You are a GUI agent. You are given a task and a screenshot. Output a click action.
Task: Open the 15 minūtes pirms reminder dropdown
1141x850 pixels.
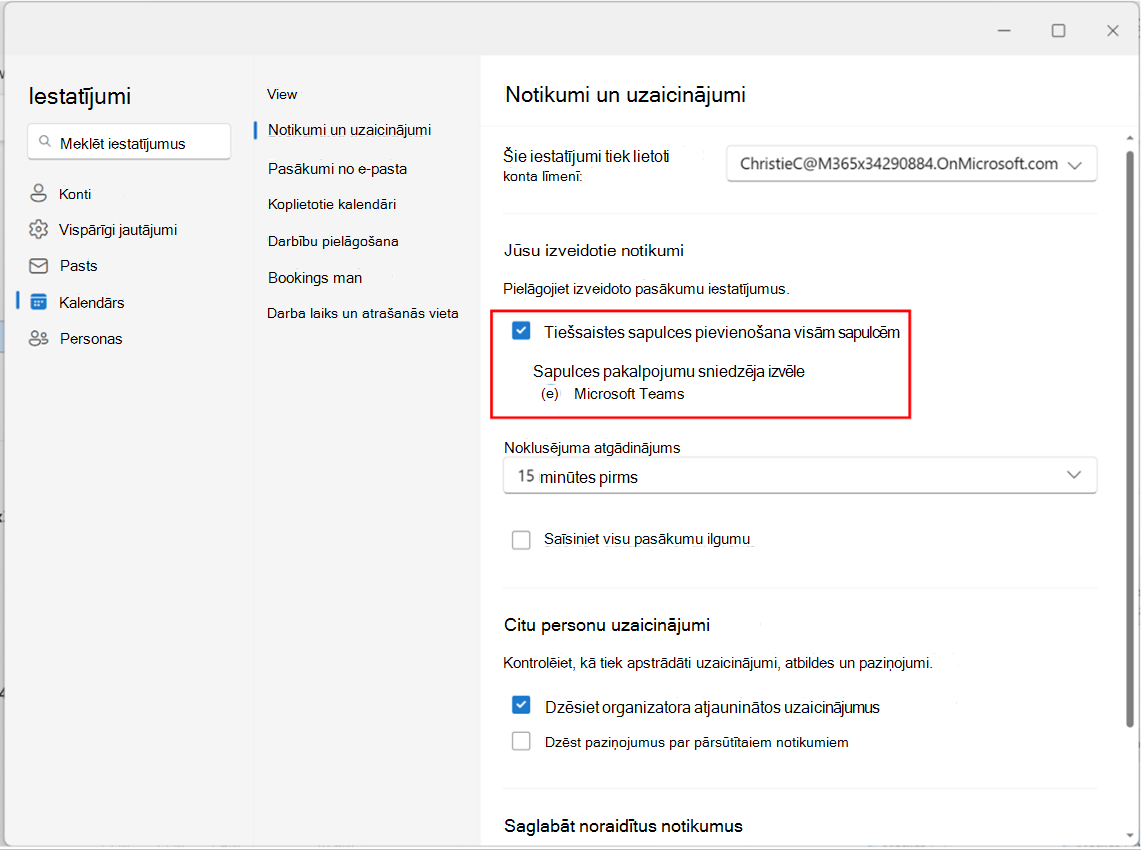[x=800, y=476]
